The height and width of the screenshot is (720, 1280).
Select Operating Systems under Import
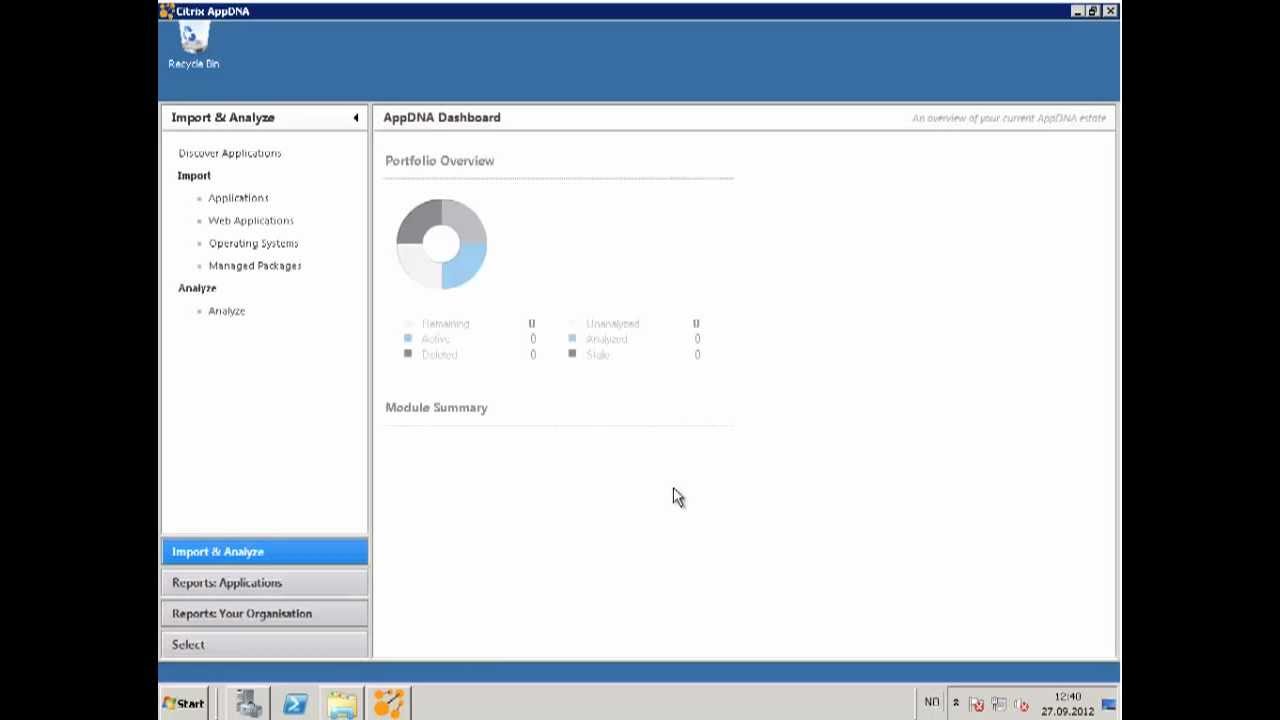coord(253,243)
